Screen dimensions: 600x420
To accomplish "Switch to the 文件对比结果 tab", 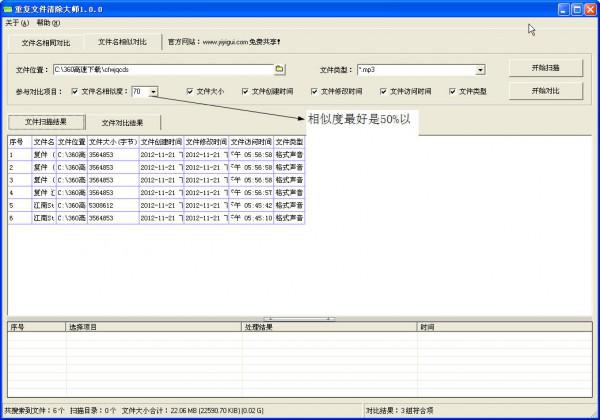I will coord(122,123).
